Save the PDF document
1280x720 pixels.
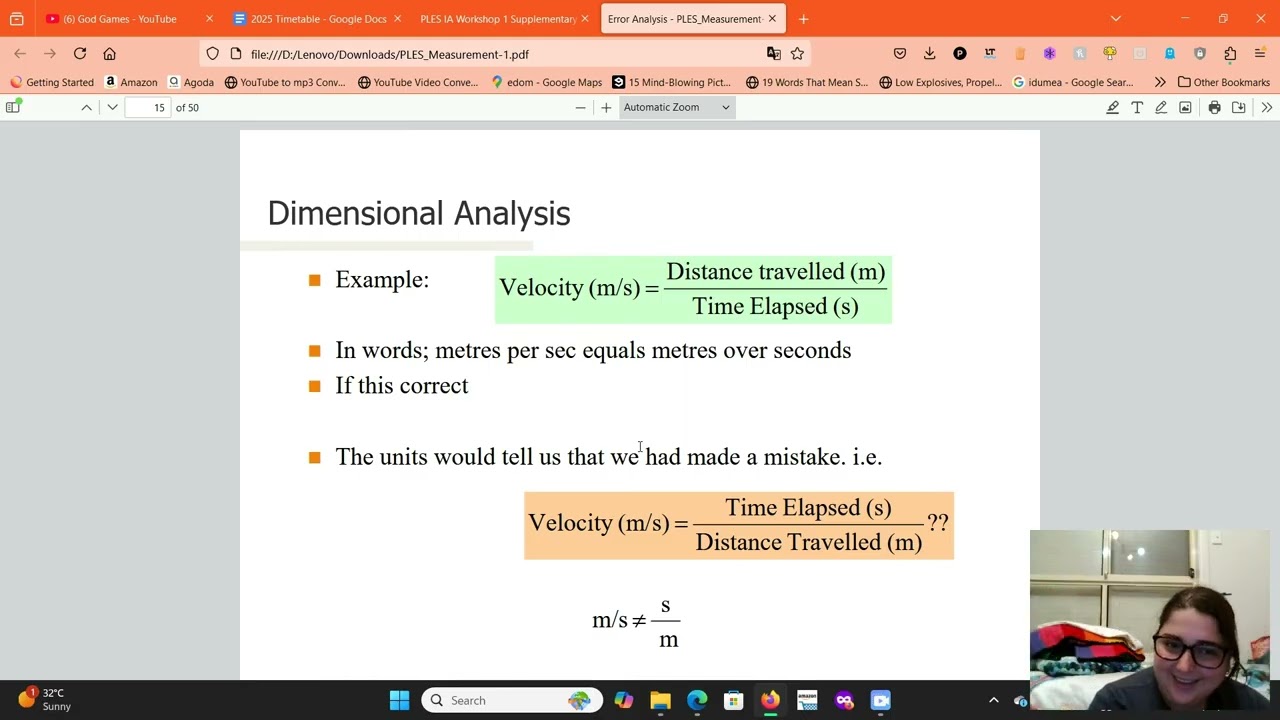coord(1238,107)
